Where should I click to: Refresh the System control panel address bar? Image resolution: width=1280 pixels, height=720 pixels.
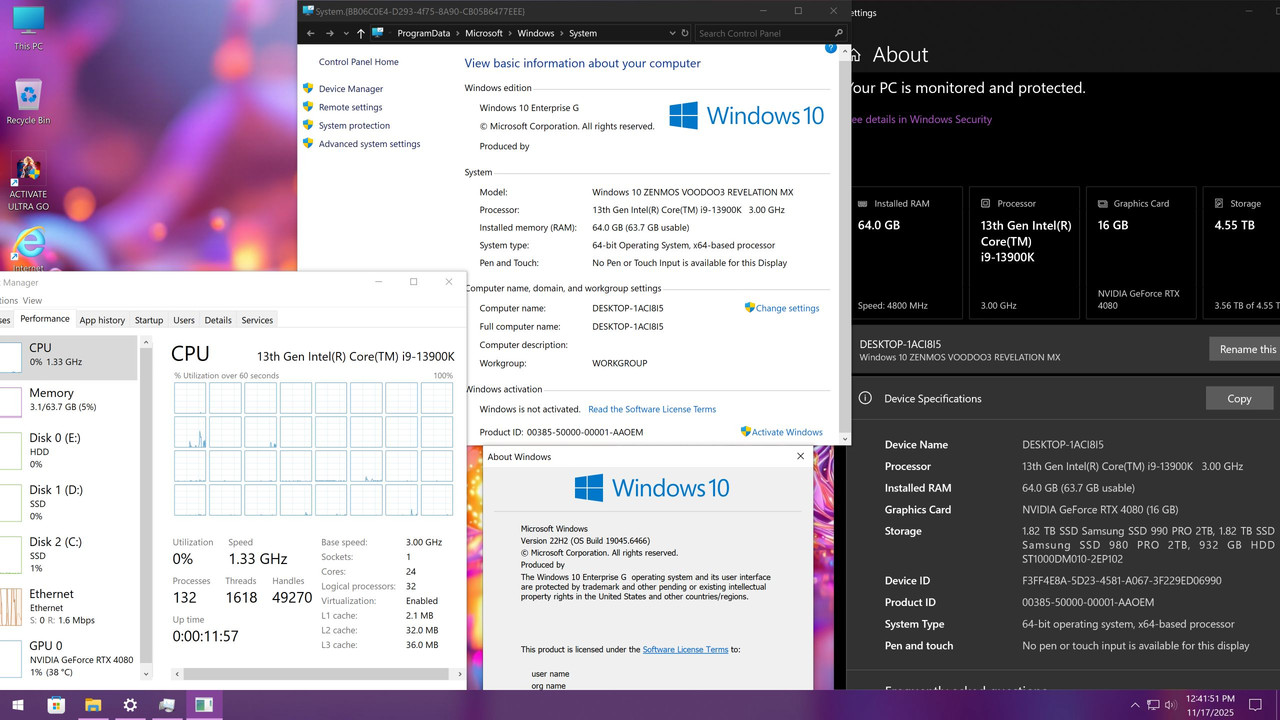[x=685, y=33]
